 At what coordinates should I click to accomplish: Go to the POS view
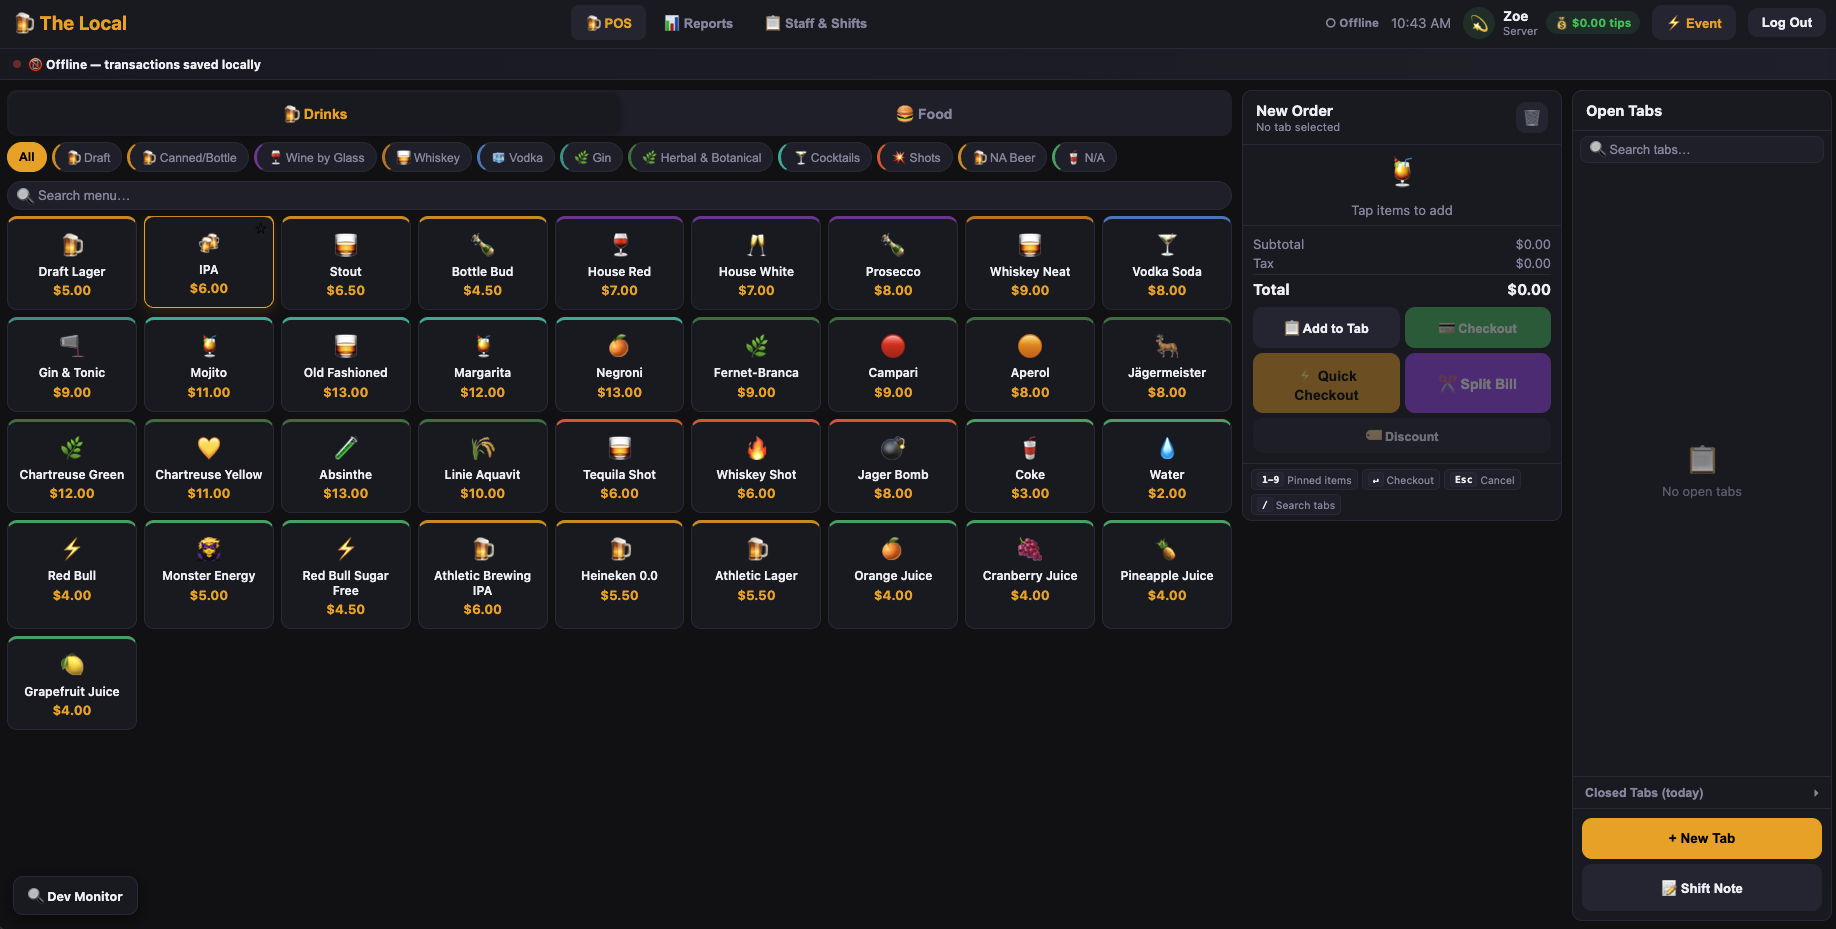(609, 23)
